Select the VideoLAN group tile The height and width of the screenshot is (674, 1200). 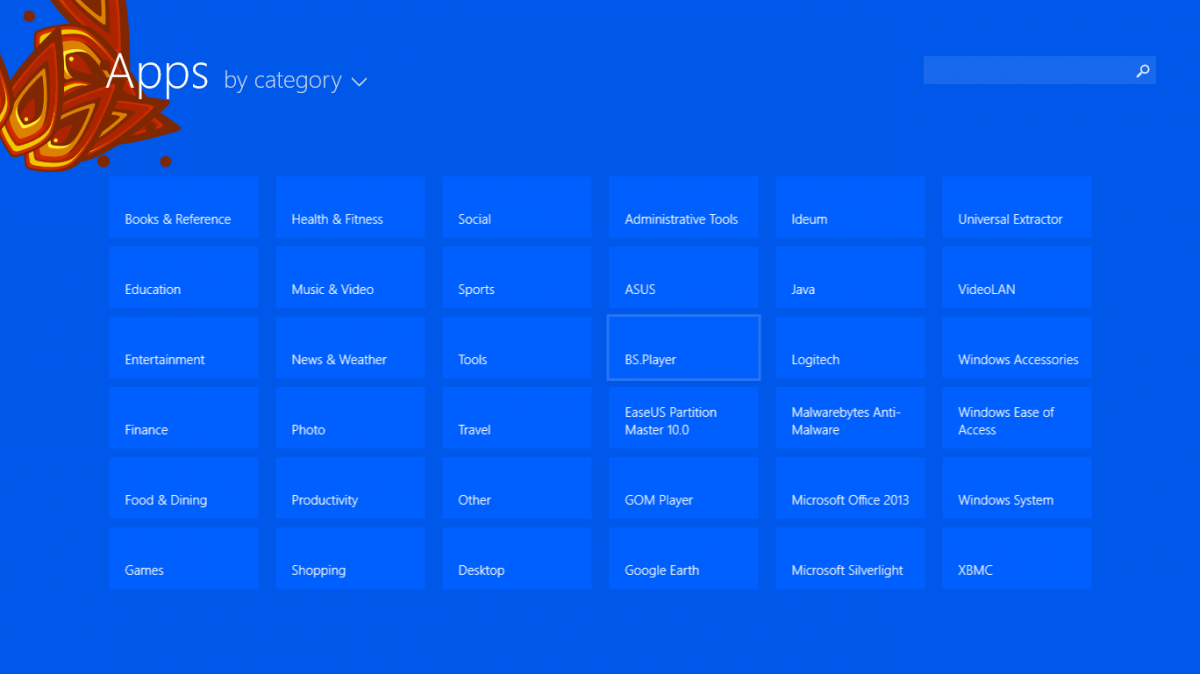[x=1017, y=277]
